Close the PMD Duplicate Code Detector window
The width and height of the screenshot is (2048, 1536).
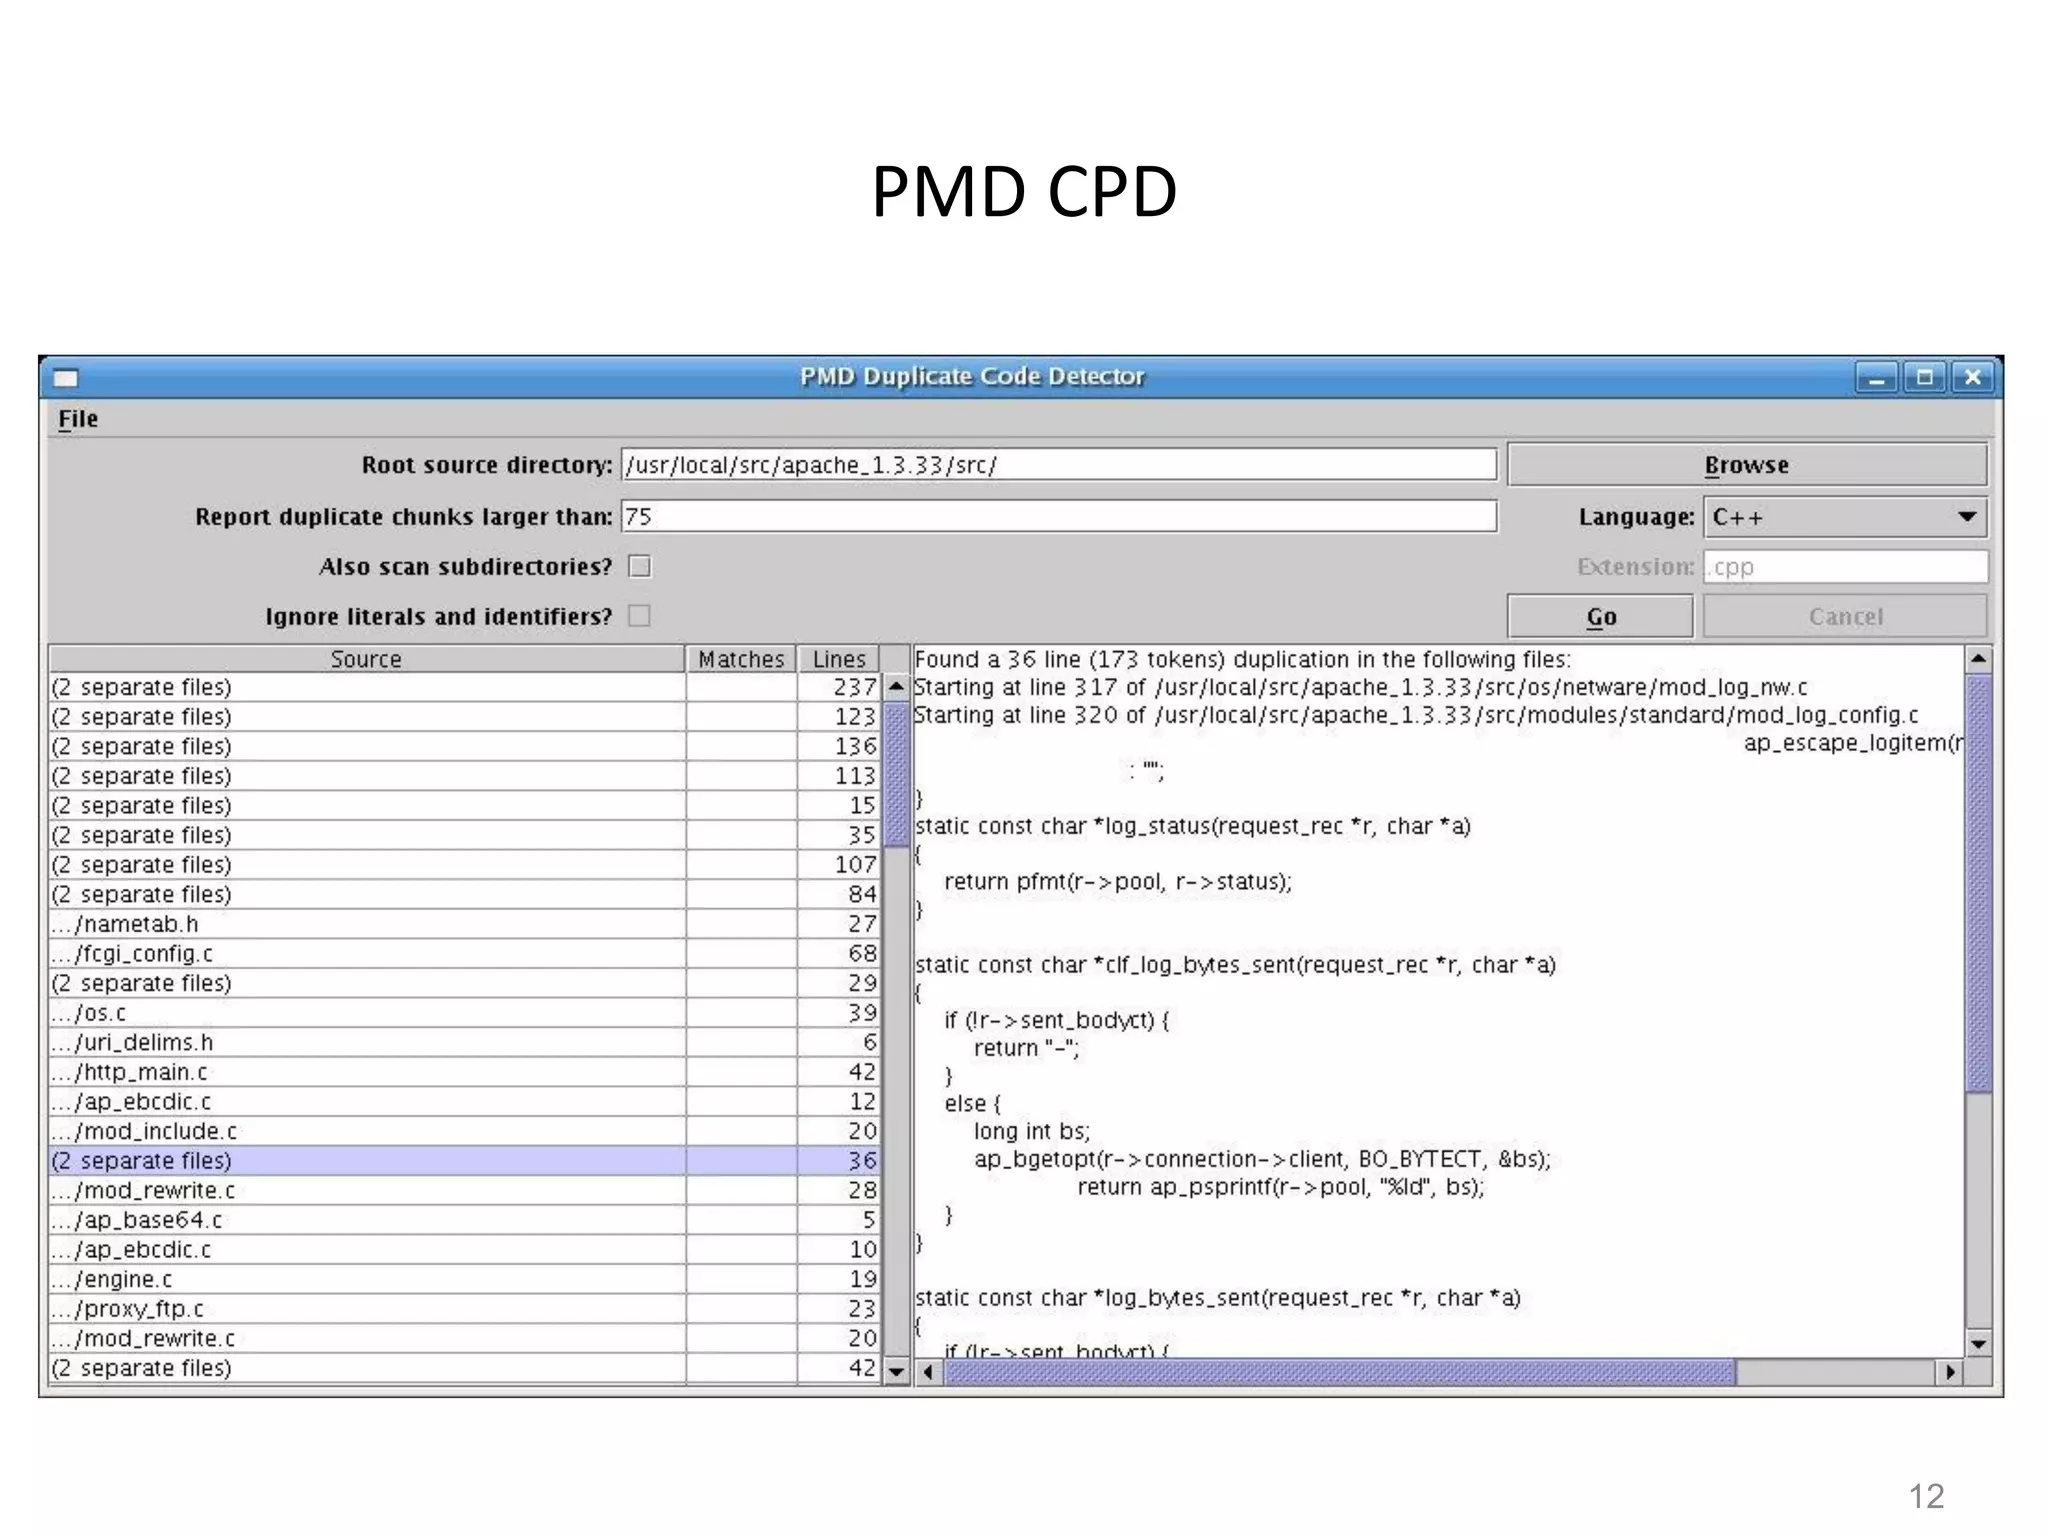tap(1971, 378)
